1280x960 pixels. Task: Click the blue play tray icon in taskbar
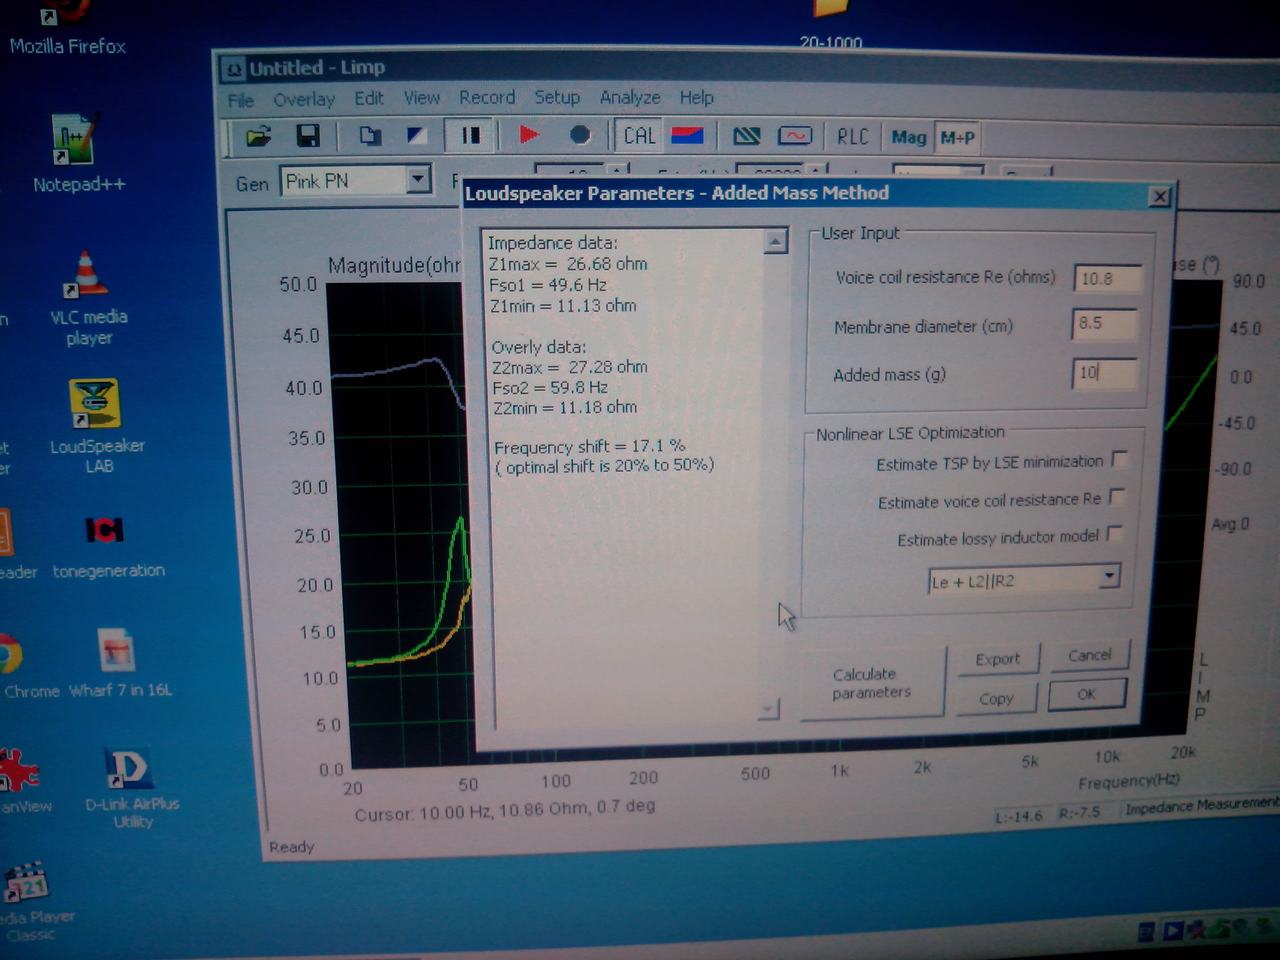tap(1173, 931)
